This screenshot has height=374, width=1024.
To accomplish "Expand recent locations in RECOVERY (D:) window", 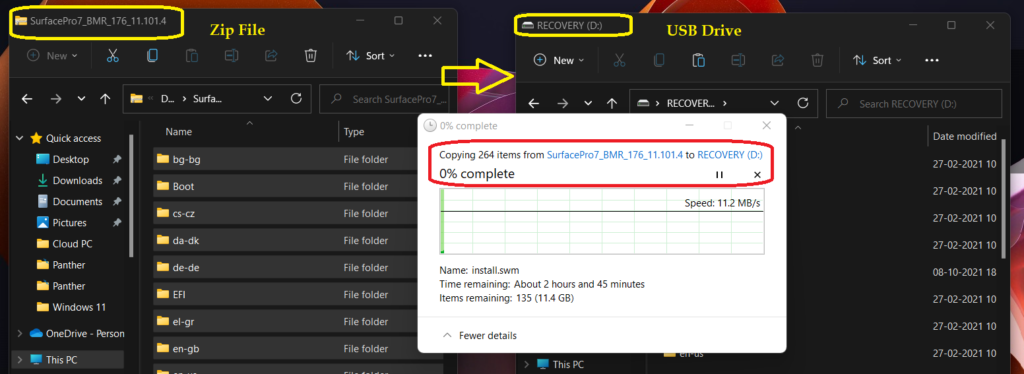I will pos(588,104).
